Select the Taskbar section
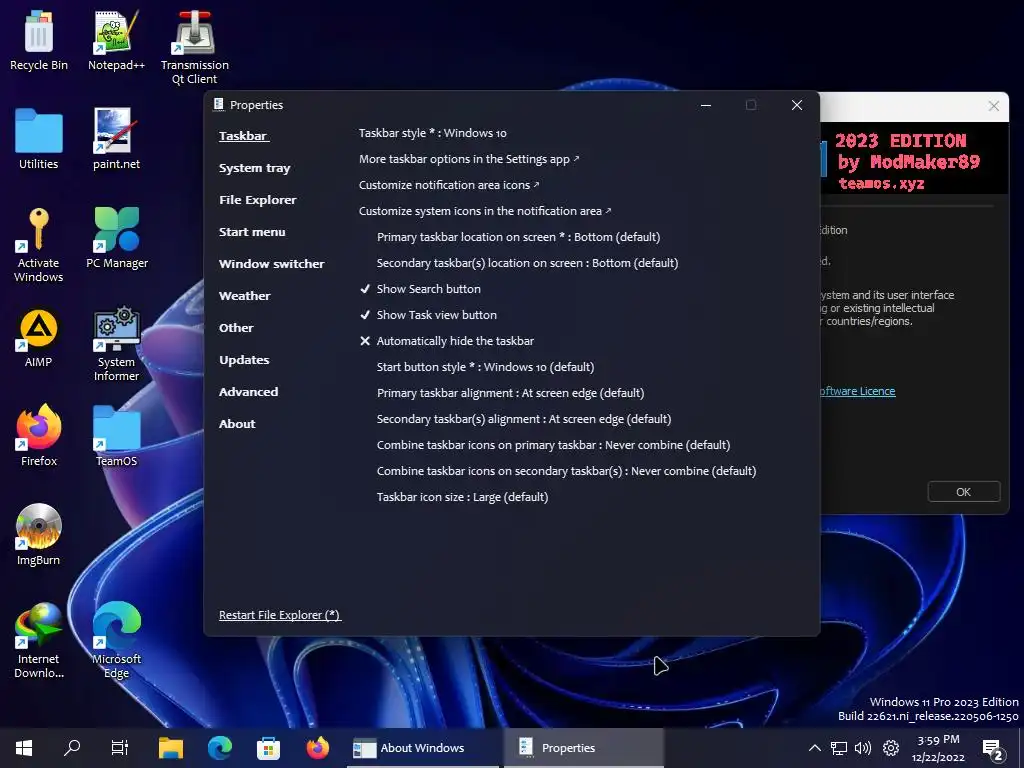This screenshot has width=1024, height=768. click(244, 136)
